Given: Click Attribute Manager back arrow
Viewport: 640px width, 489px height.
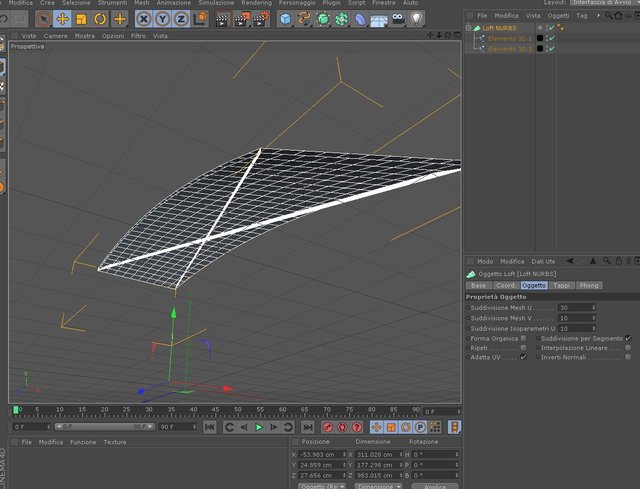Looking at the screenshot, I should pyautogui.click(x=570, y=261).
